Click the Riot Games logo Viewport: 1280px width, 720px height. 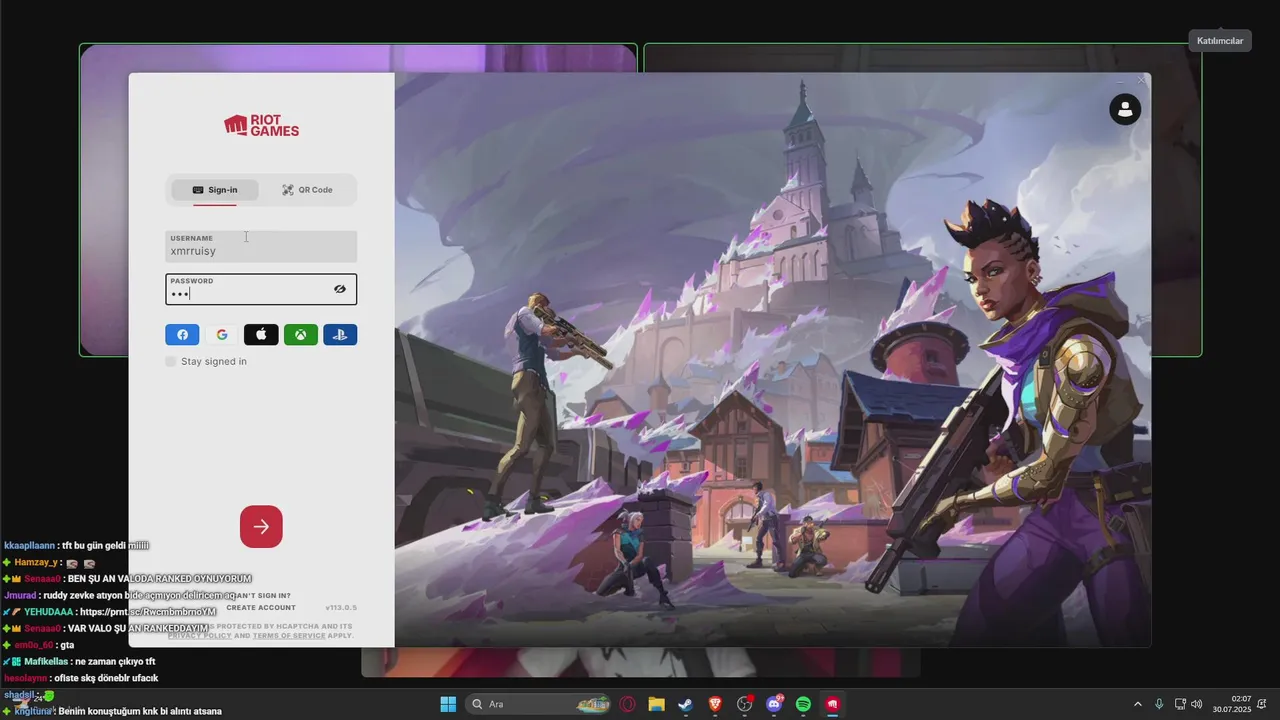pyautogui.click(x=261, y=125)
